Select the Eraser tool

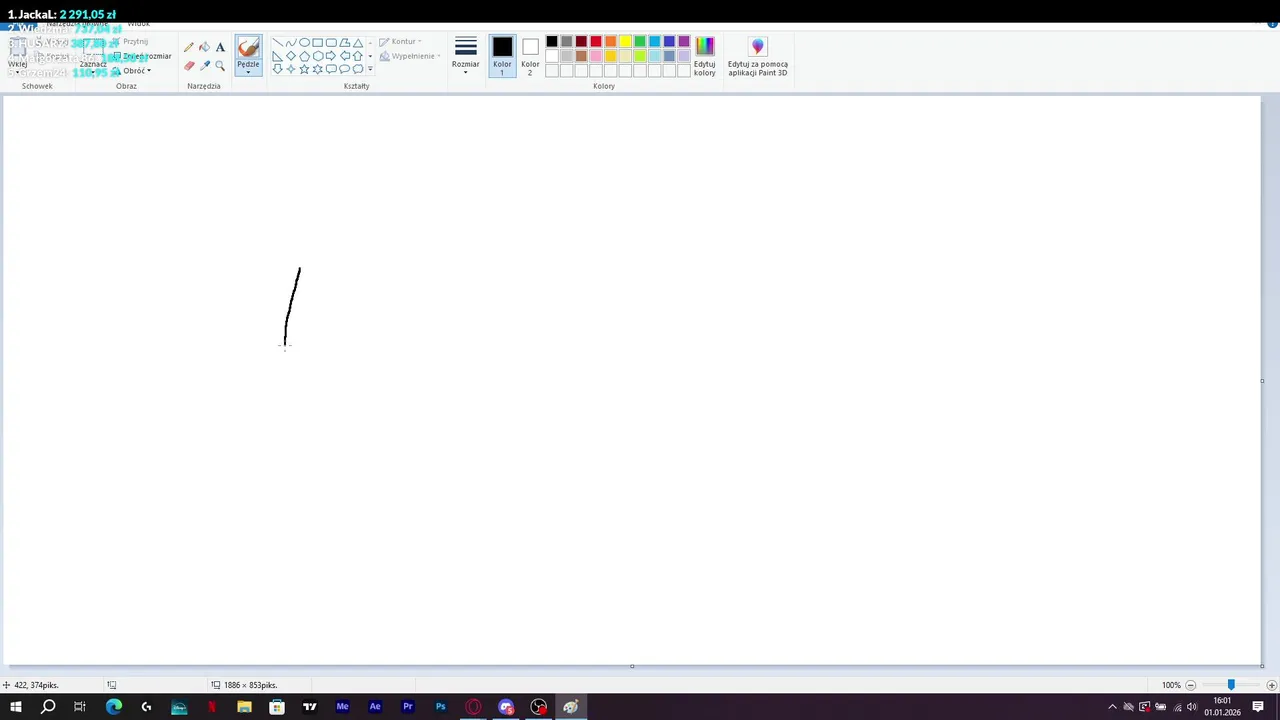pyautogui.click(x=189, y=65)
